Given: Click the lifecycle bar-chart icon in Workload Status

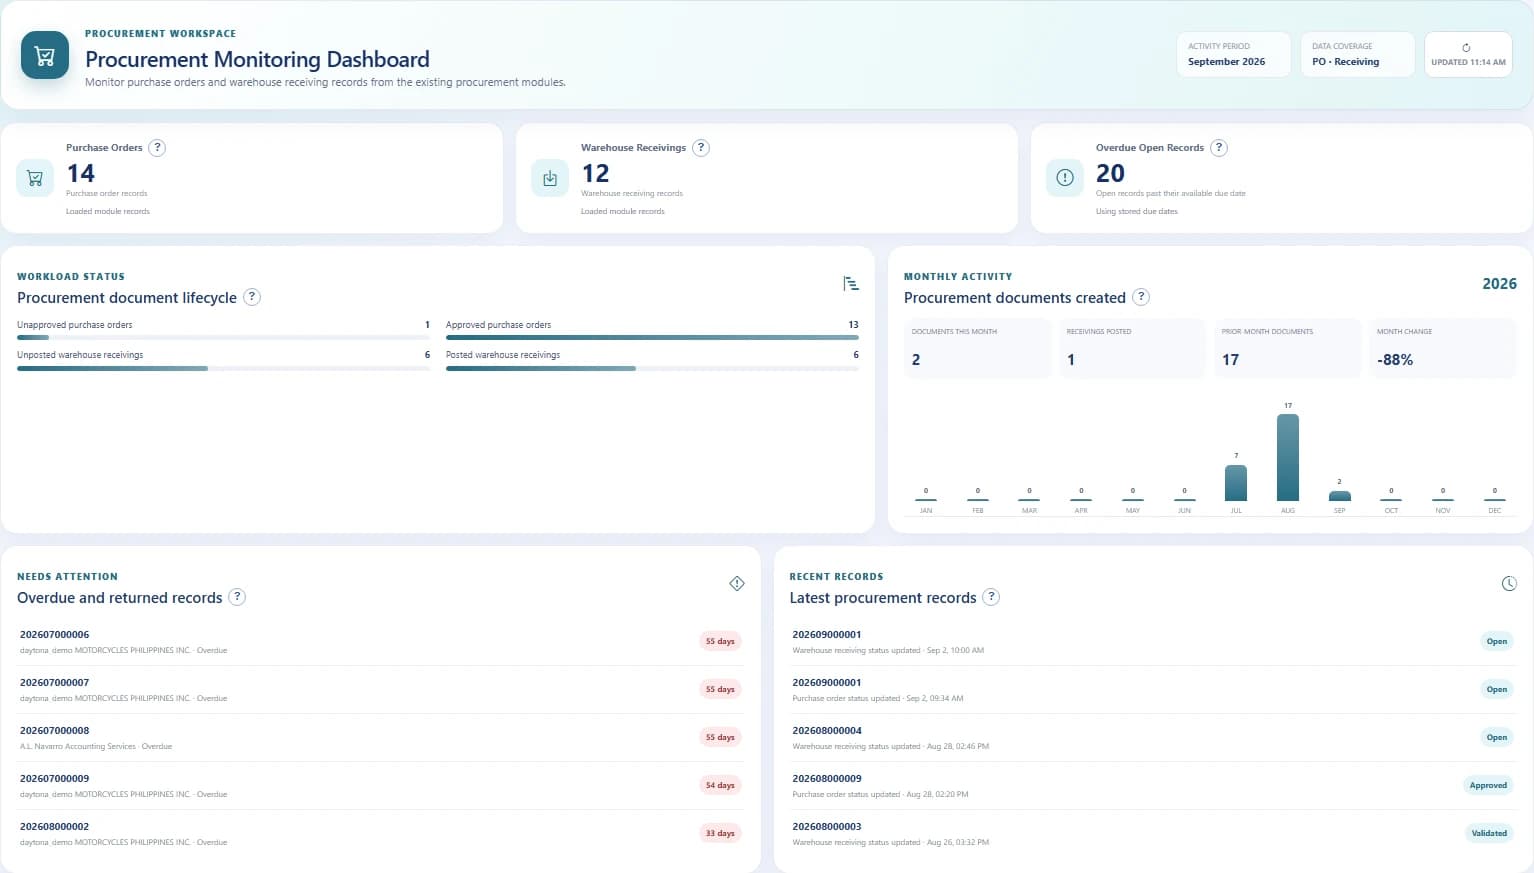Looking at the screenshot, I should (x=851, y=284).
